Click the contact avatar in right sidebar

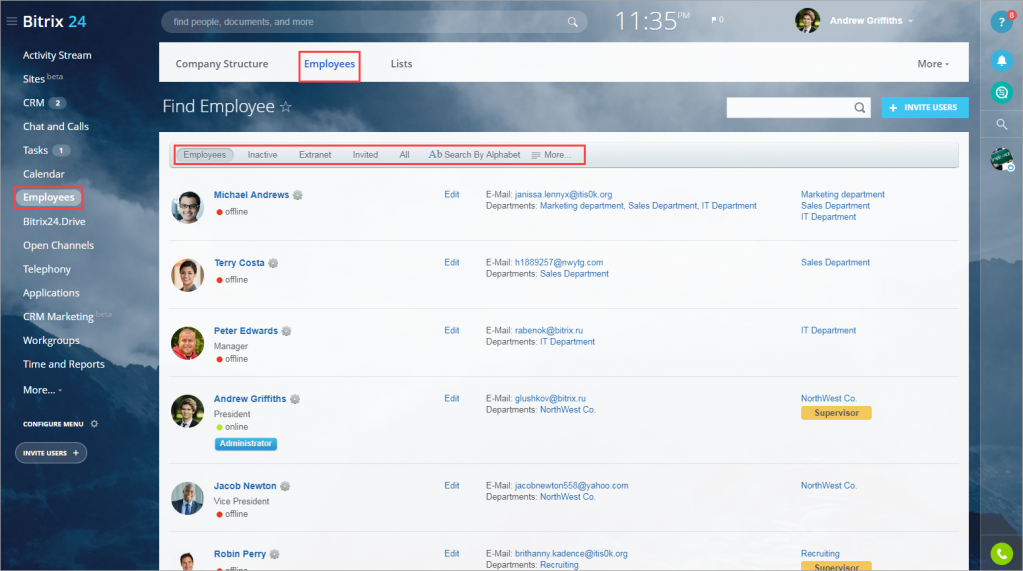pos(1001,159)
